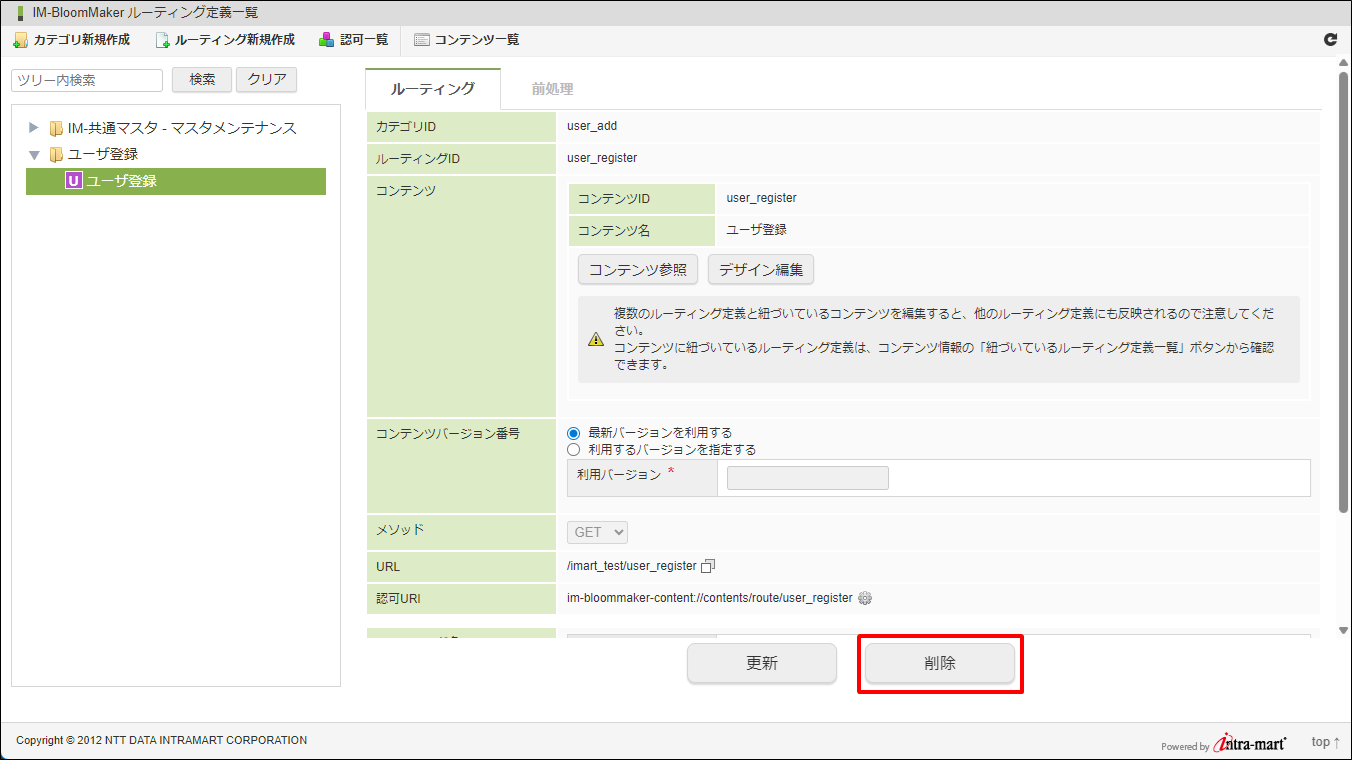Click the 削除 button

click(940, 663)
